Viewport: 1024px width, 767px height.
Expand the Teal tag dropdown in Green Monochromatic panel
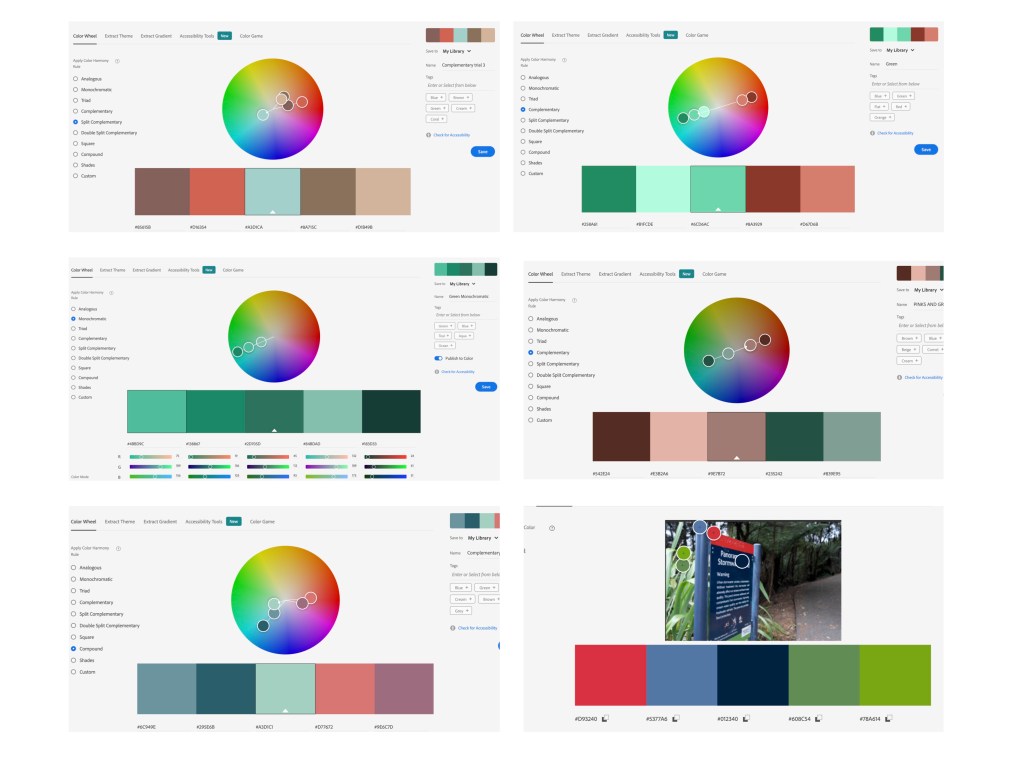click(x=443, y=335)
